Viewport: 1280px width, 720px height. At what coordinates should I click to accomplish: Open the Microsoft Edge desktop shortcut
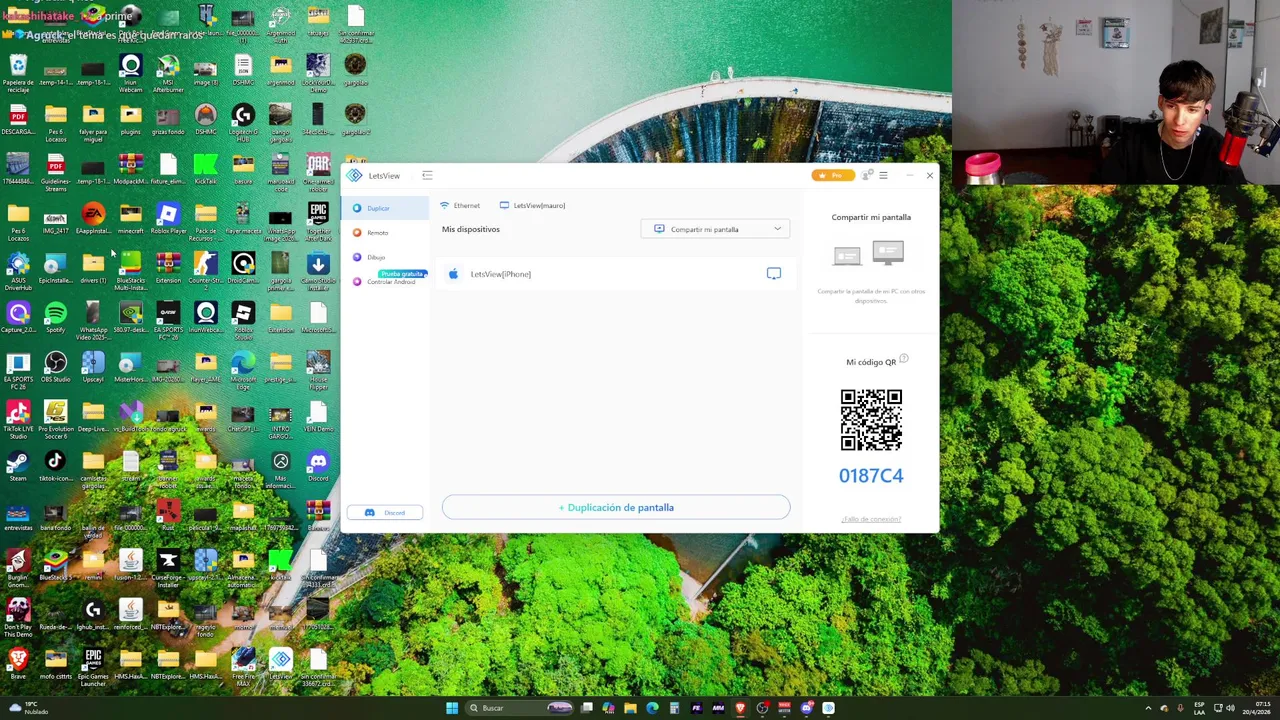243,370
